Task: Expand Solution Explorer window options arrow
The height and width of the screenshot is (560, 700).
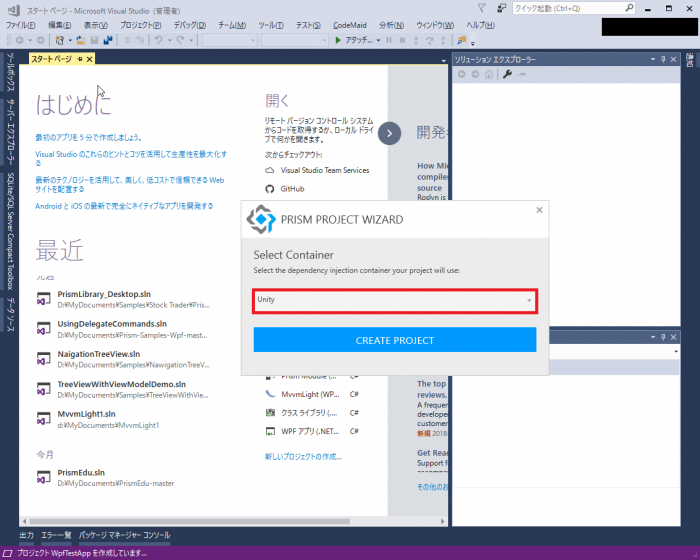Action: pos(651,60)
